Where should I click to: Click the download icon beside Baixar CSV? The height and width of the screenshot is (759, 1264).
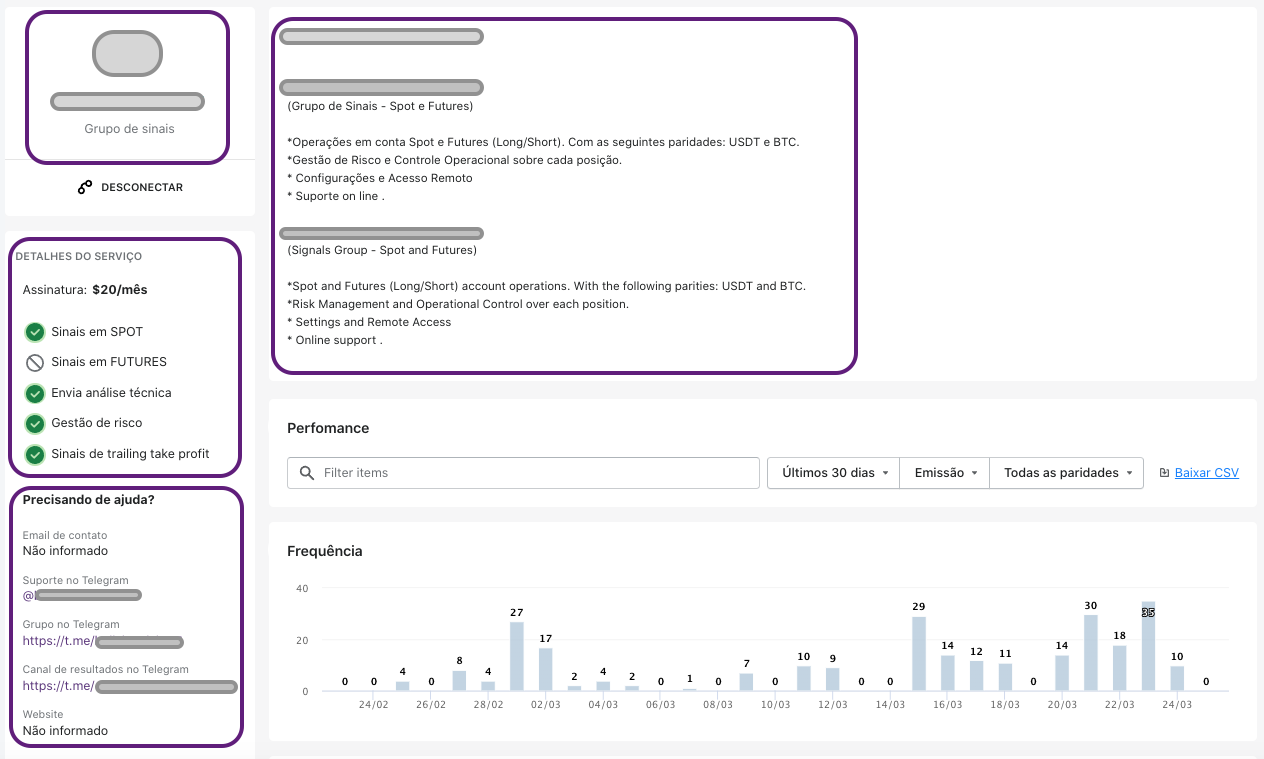click(1165, 473)
